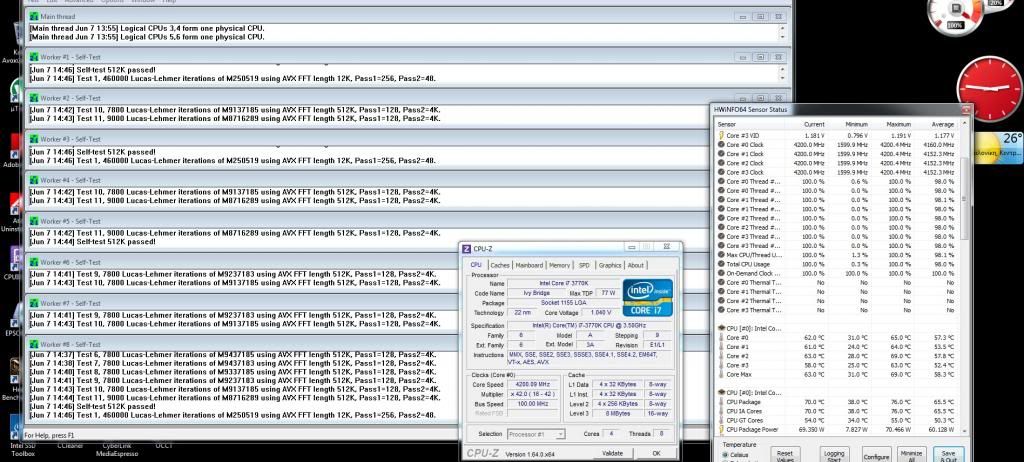The width and height of the screenshot is (1024, 462).
Task: Open the Memory tab in CPU-Z
Action: tap(560, 265)
